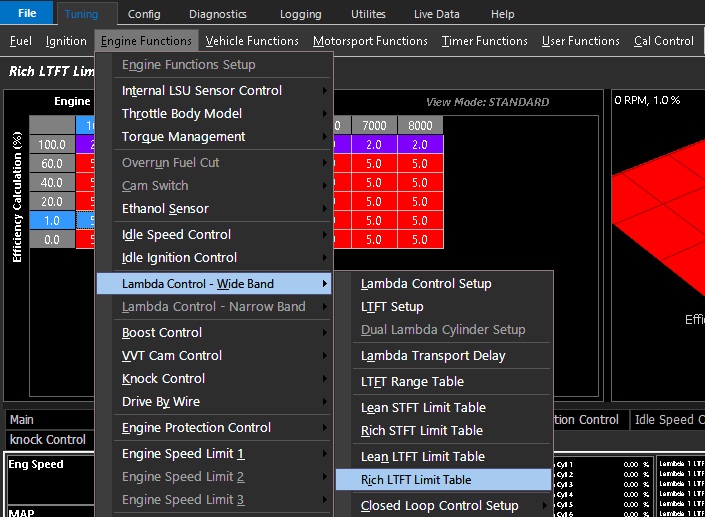705x517 pixels.
Task: Open the Vehicle Functions menu
Action: [x=252, y=41]
